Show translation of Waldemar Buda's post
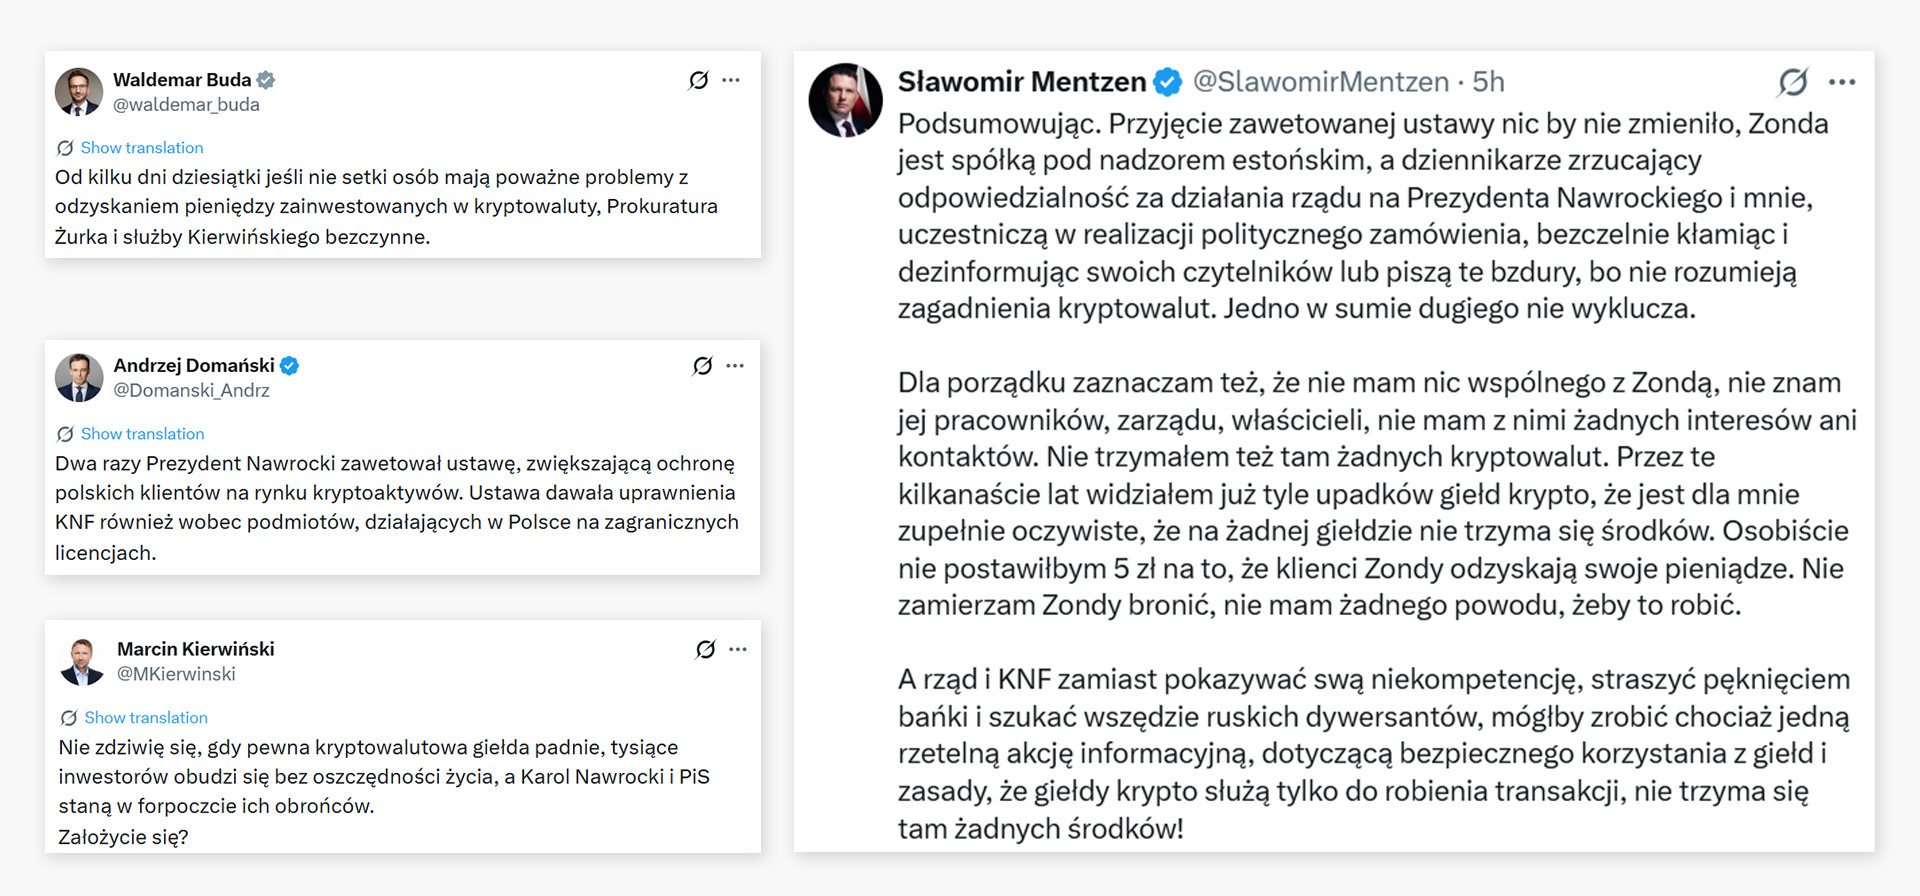The height and width of the screenshot is (896, 1920). (x=141, y=147)
